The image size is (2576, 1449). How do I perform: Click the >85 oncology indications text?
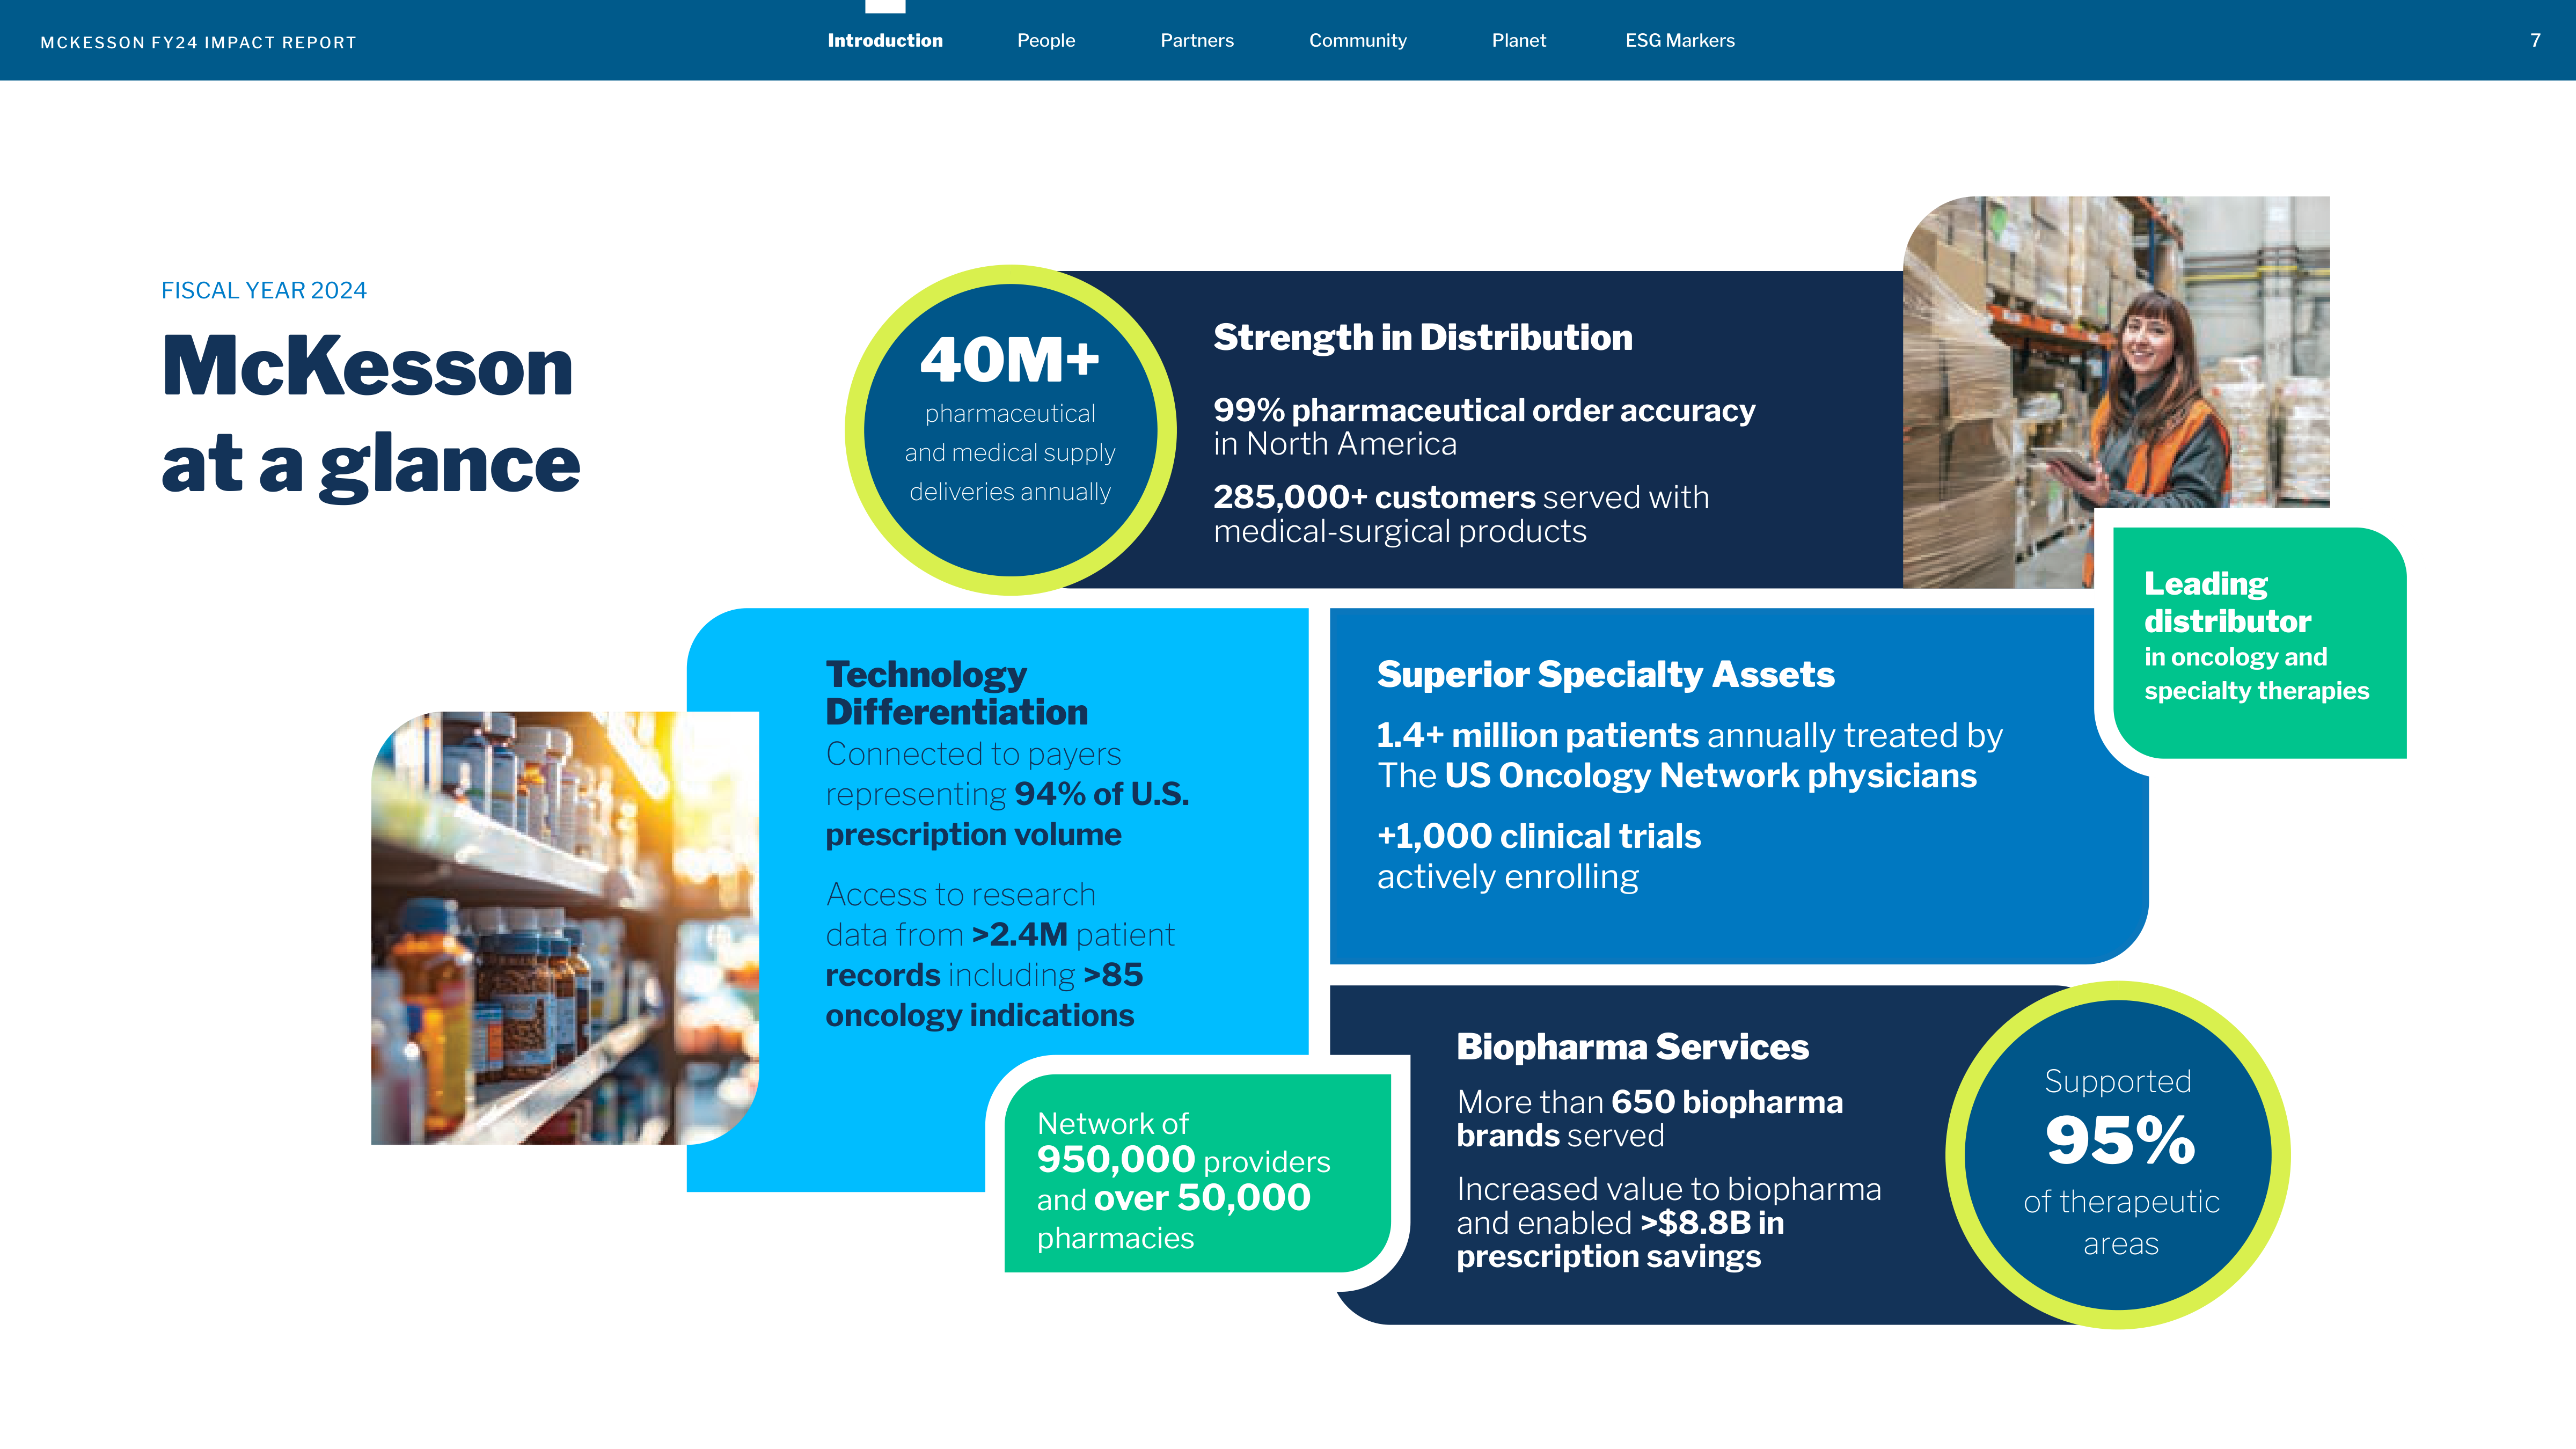(984, 995)
